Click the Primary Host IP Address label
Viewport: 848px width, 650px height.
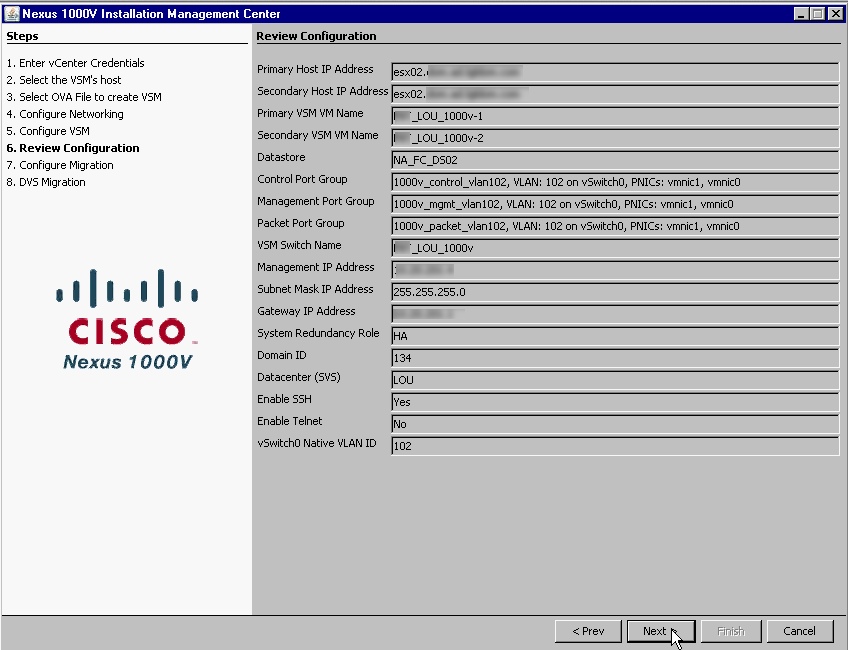click(315, 69)
